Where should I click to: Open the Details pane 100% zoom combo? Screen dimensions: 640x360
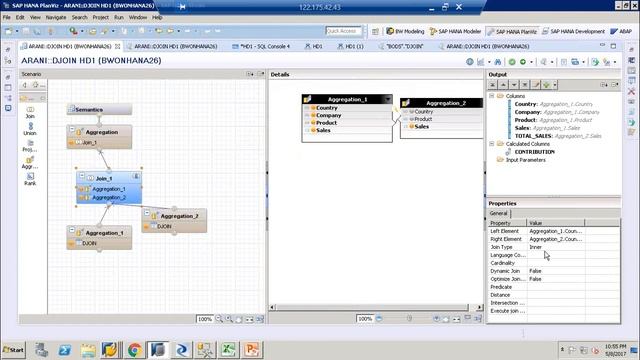pos(364,319)
